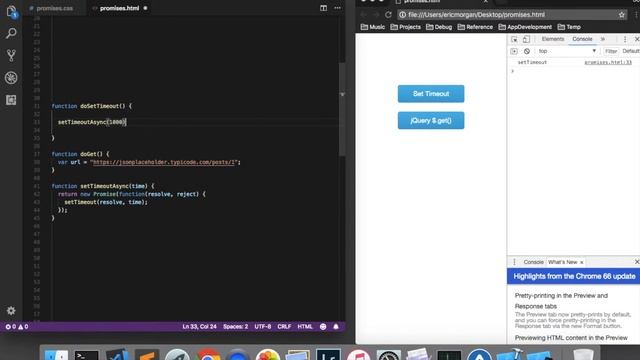Click Spaces: 2 indentation setting
The image size is (640, 360).
(x=235, y=327)
